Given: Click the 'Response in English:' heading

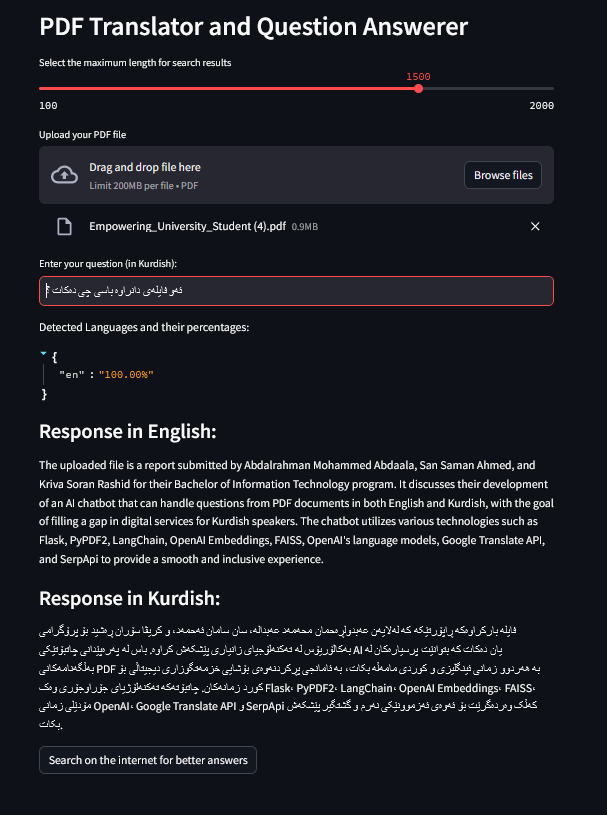Looking at the screenshot, I should (128, 432).
